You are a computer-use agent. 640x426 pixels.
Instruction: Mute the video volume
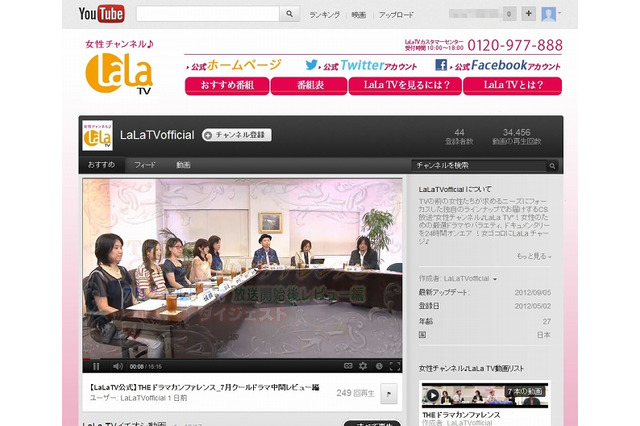coord(118,366)
